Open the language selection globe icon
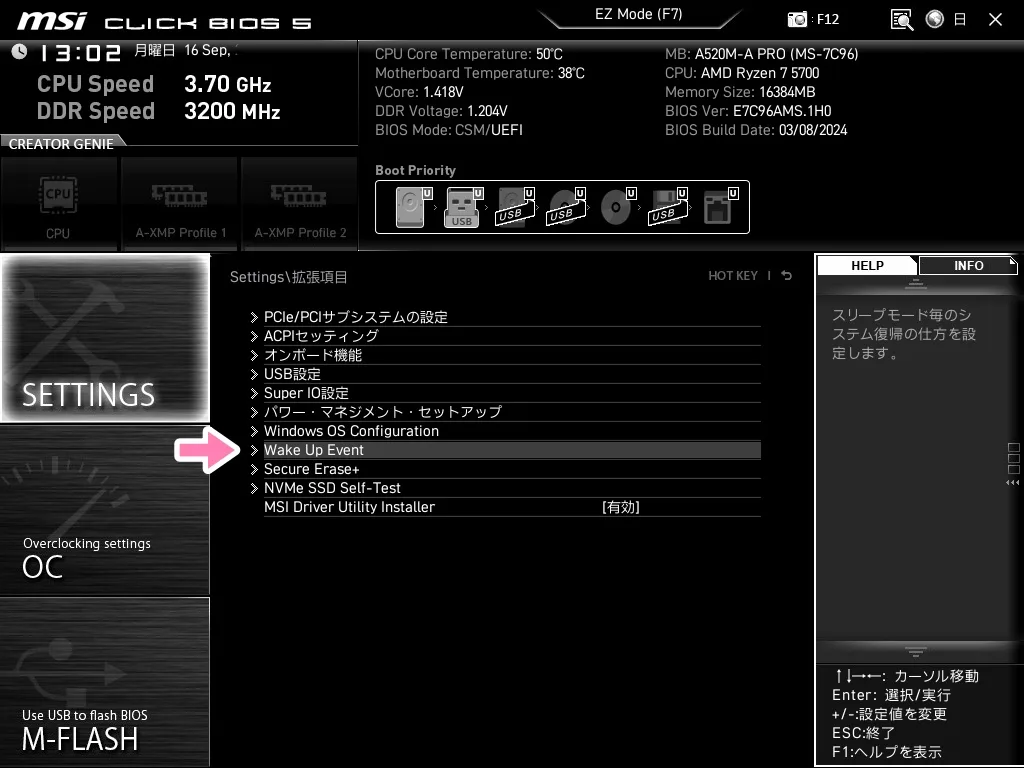The image size is (1024, 768). pyautogui.click(x=935, y=19)
